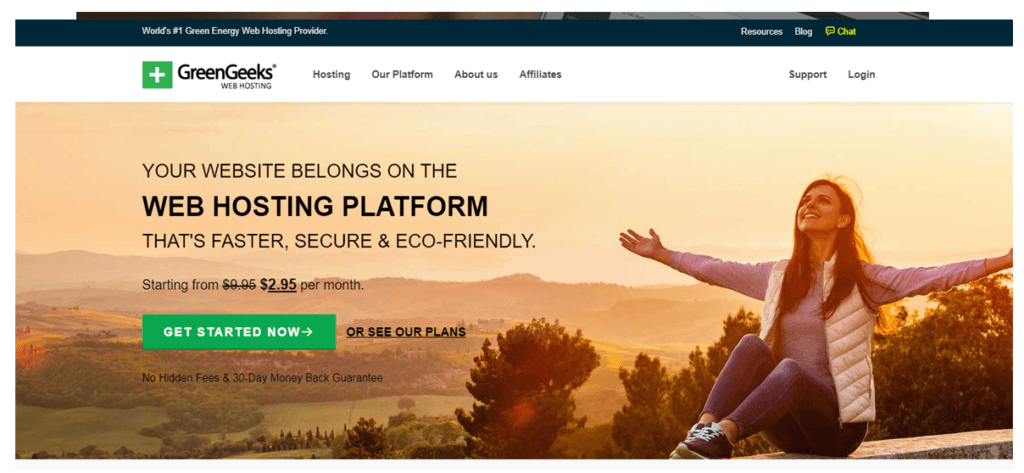The image size is (1024, 473).
Task: Click the GET STARTED NOW text
Action: point(231,332)
